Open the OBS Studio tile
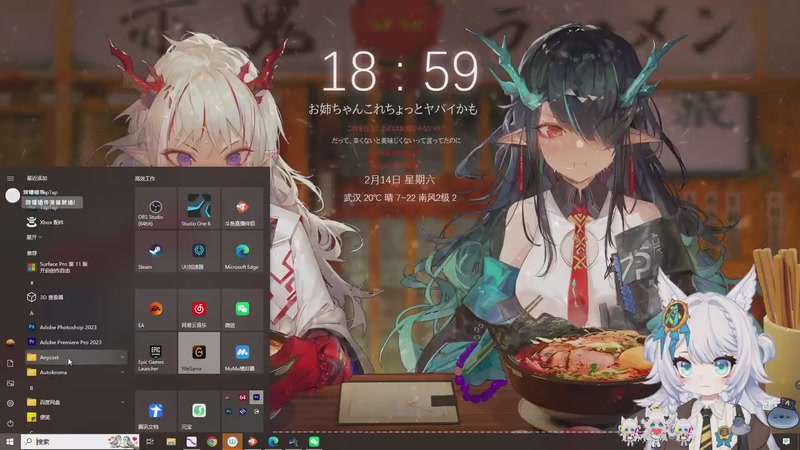This screenshot has height=450, width=800. tap(156, 208)
